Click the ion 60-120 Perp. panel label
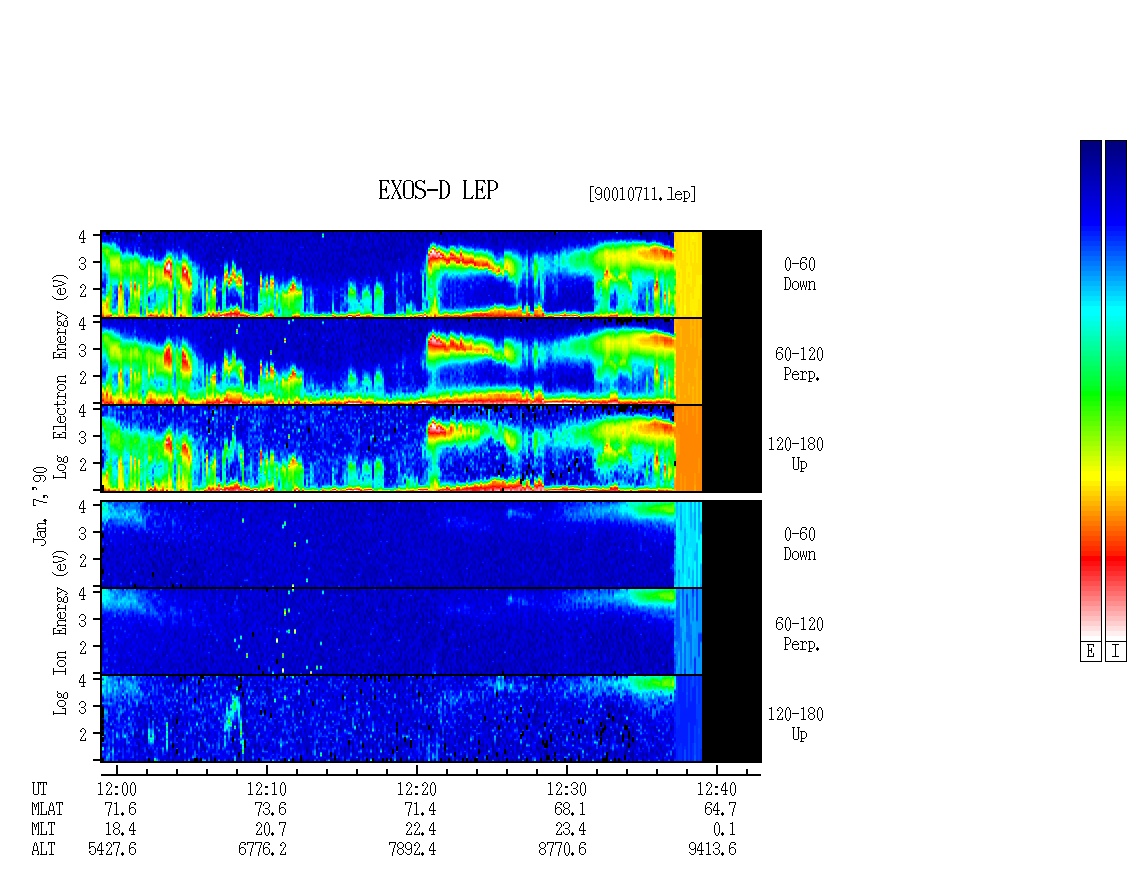1130x875 pixels. [x=799, y=635]
